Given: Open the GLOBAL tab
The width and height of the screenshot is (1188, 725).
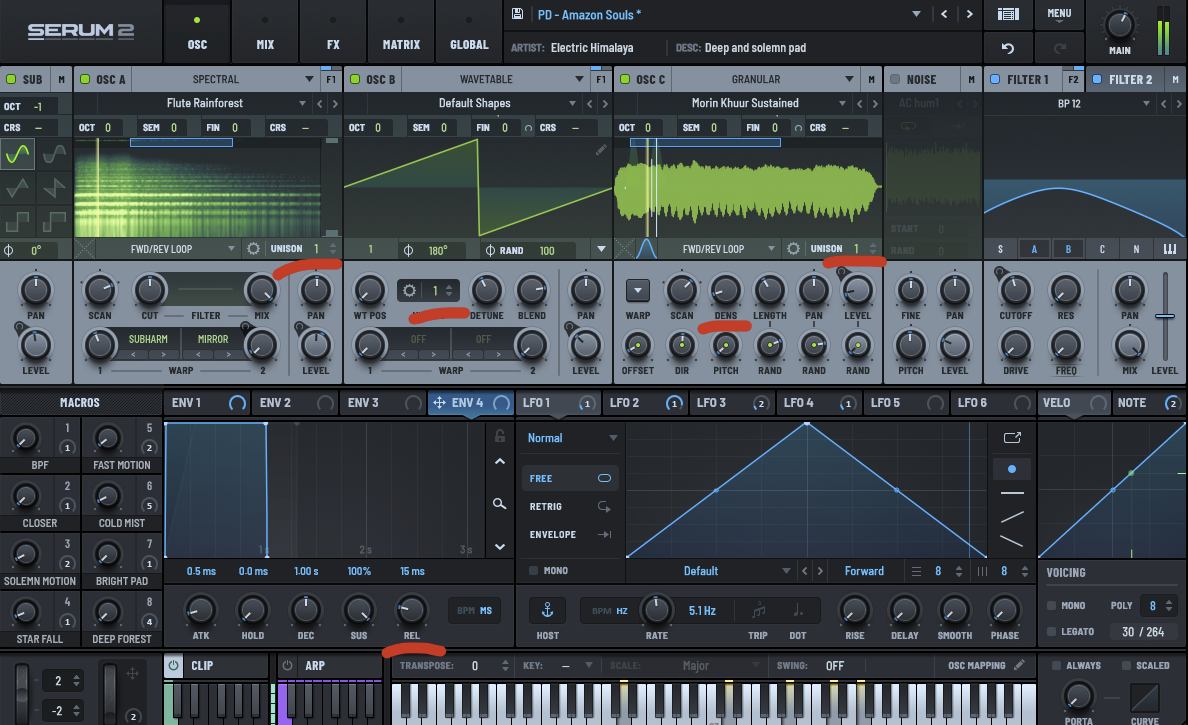Looking at the screenshot, I should 469,31.
